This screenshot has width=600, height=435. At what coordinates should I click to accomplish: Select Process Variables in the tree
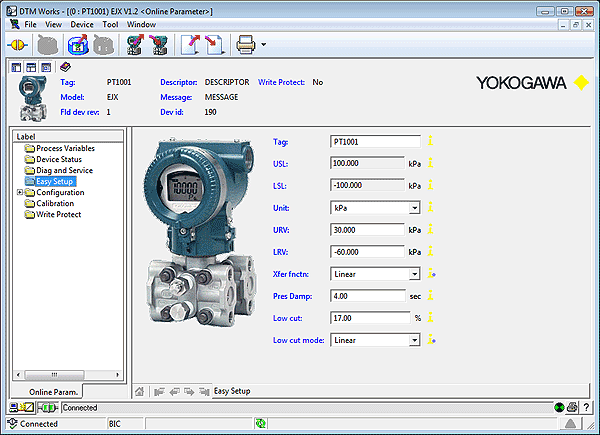(66, 149)
